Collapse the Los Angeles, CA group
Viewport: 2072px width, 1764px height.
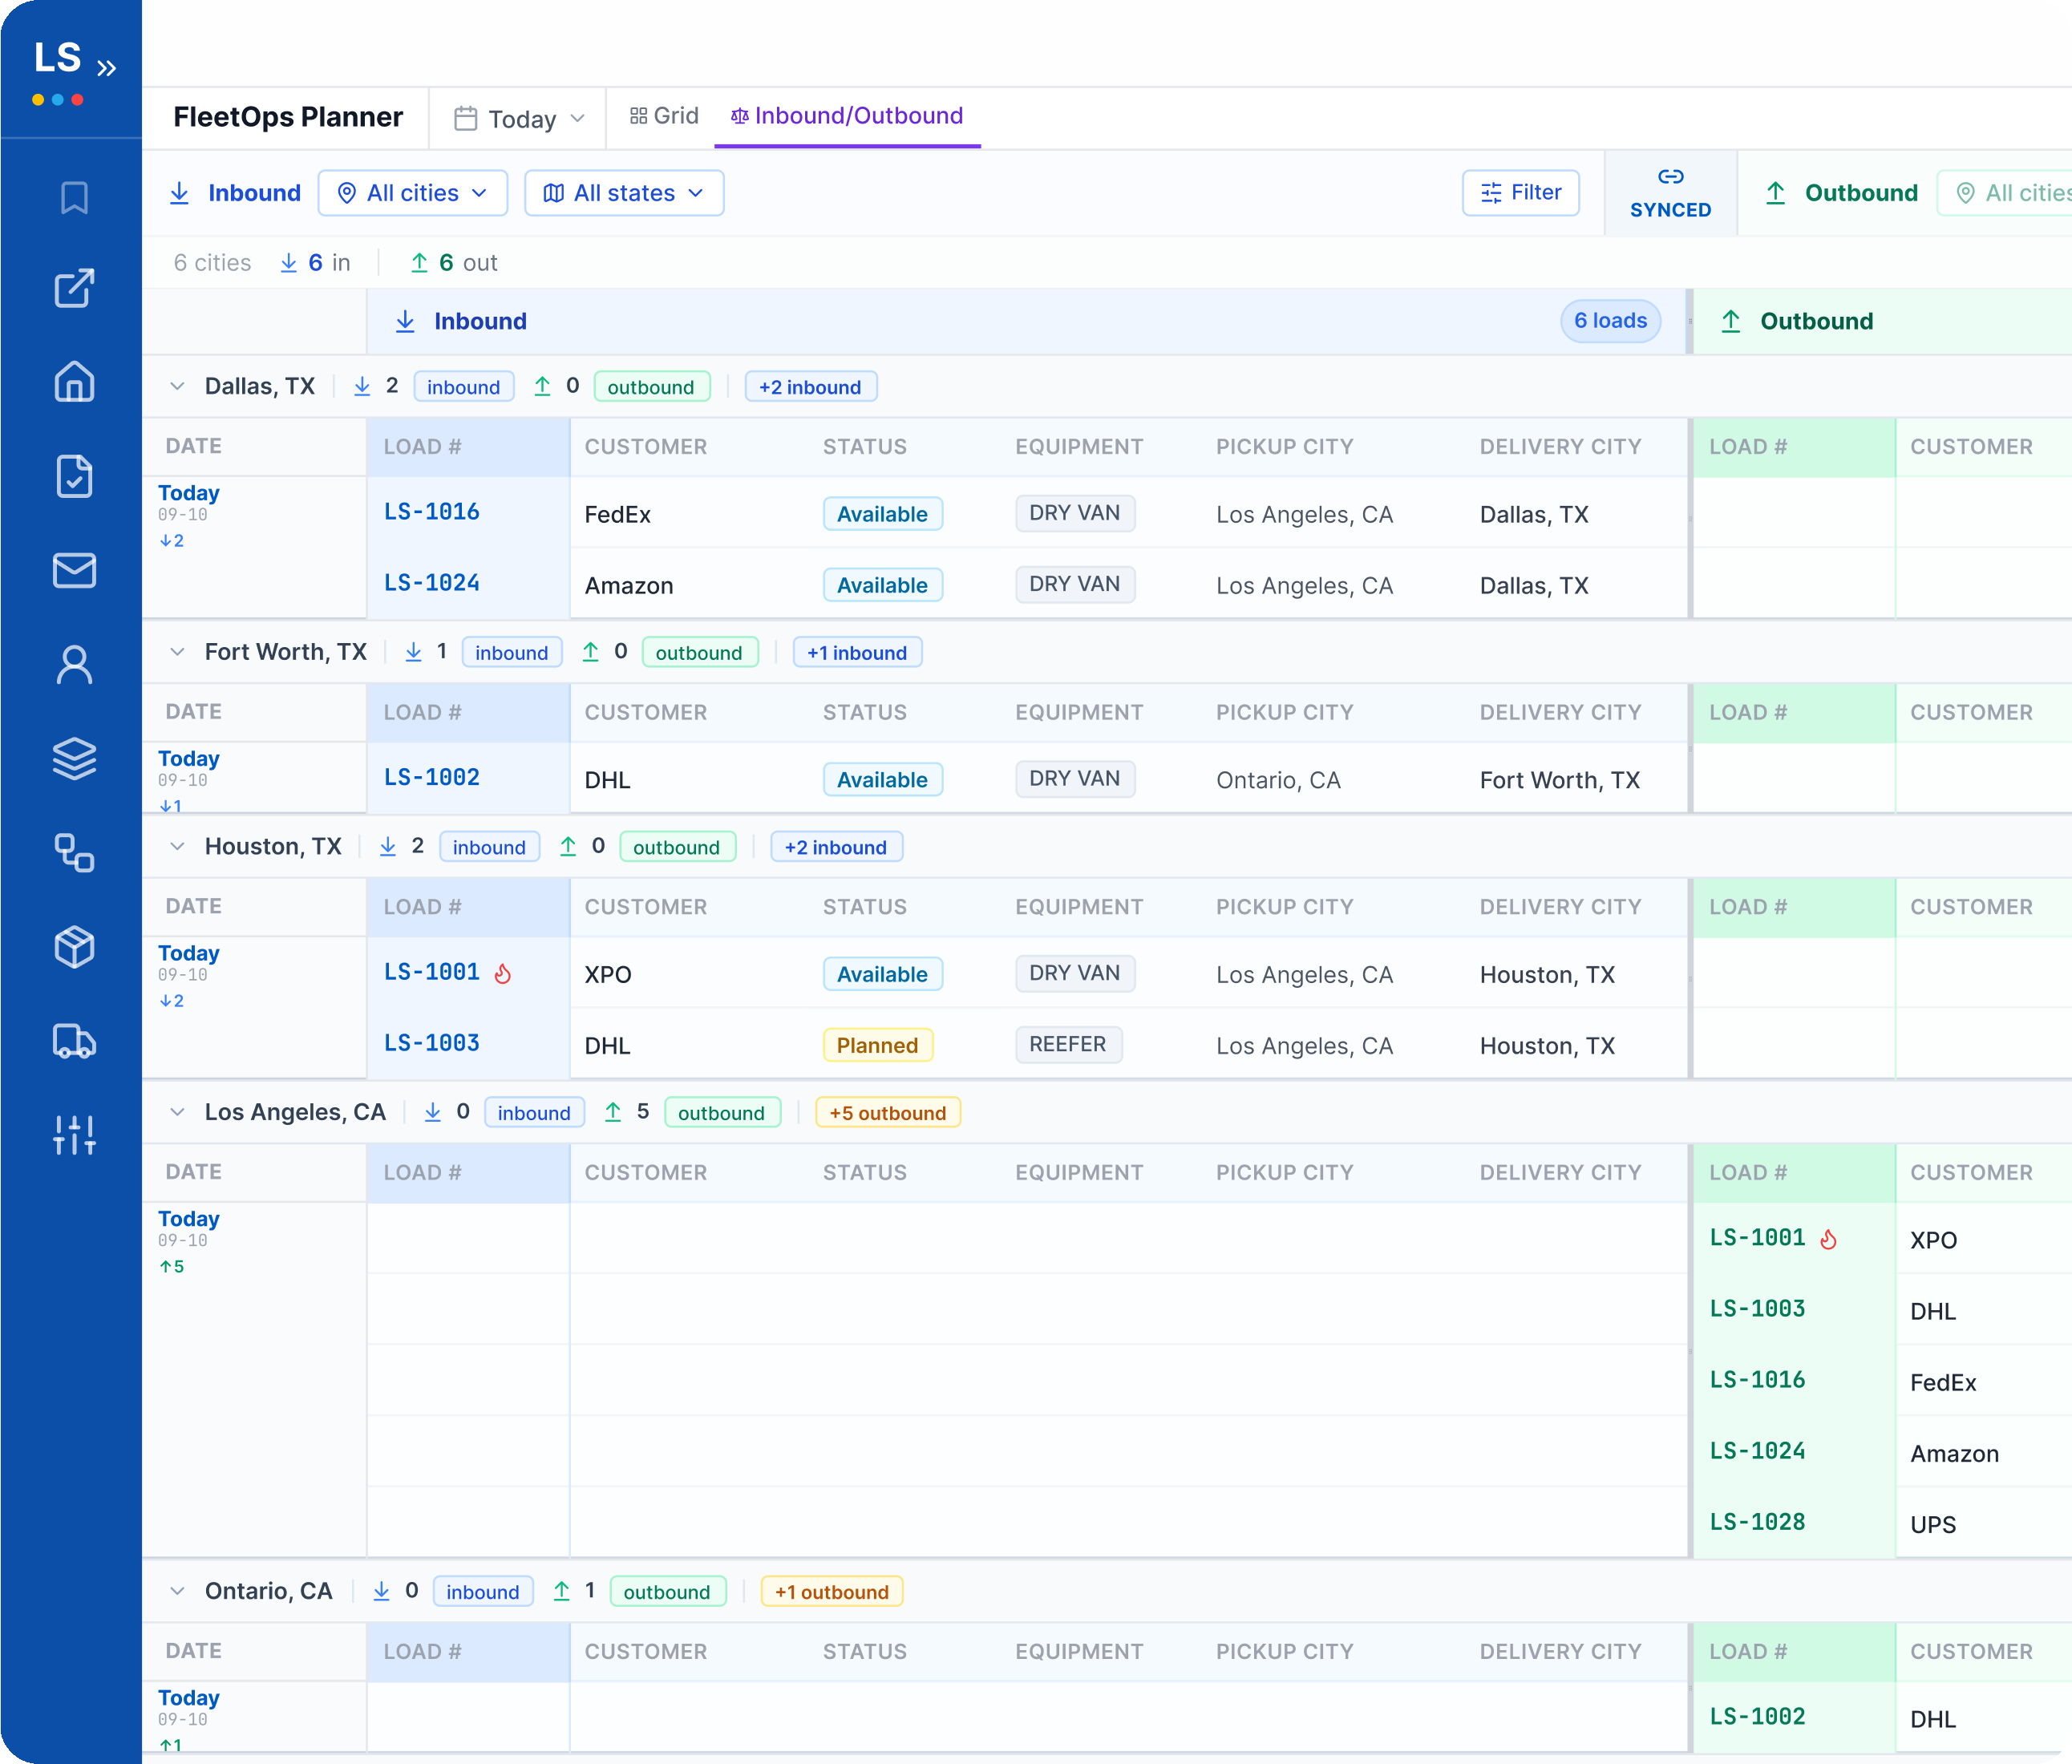click(177, 1112)
